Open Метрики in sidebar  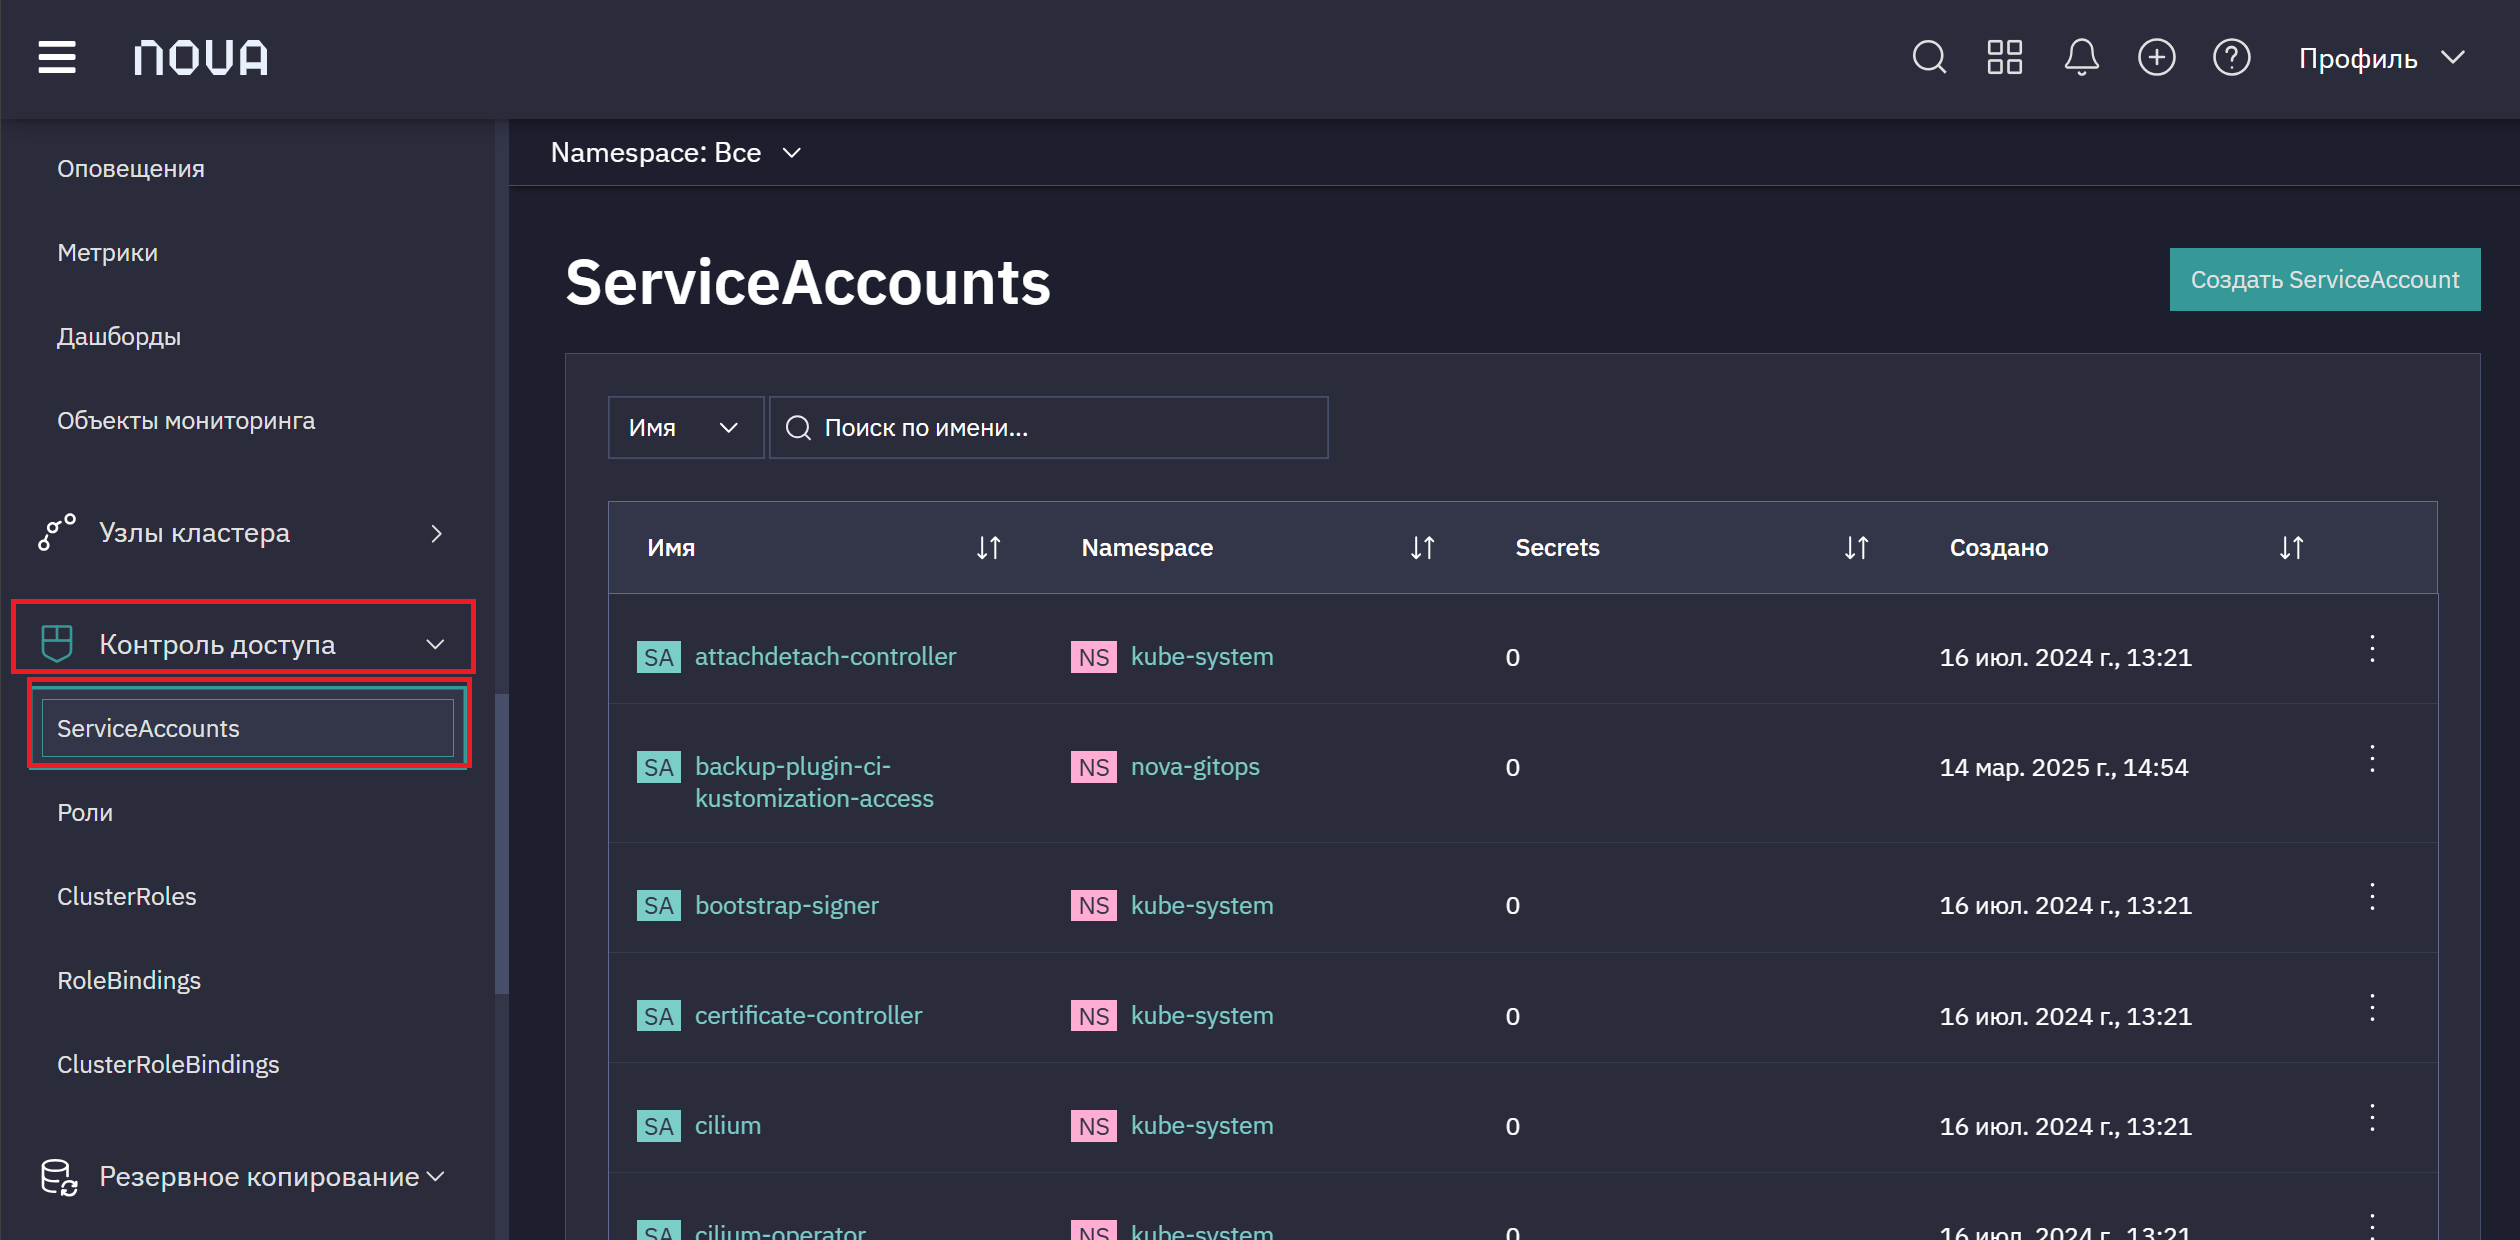pyautogui.click(x=108, y=253)
